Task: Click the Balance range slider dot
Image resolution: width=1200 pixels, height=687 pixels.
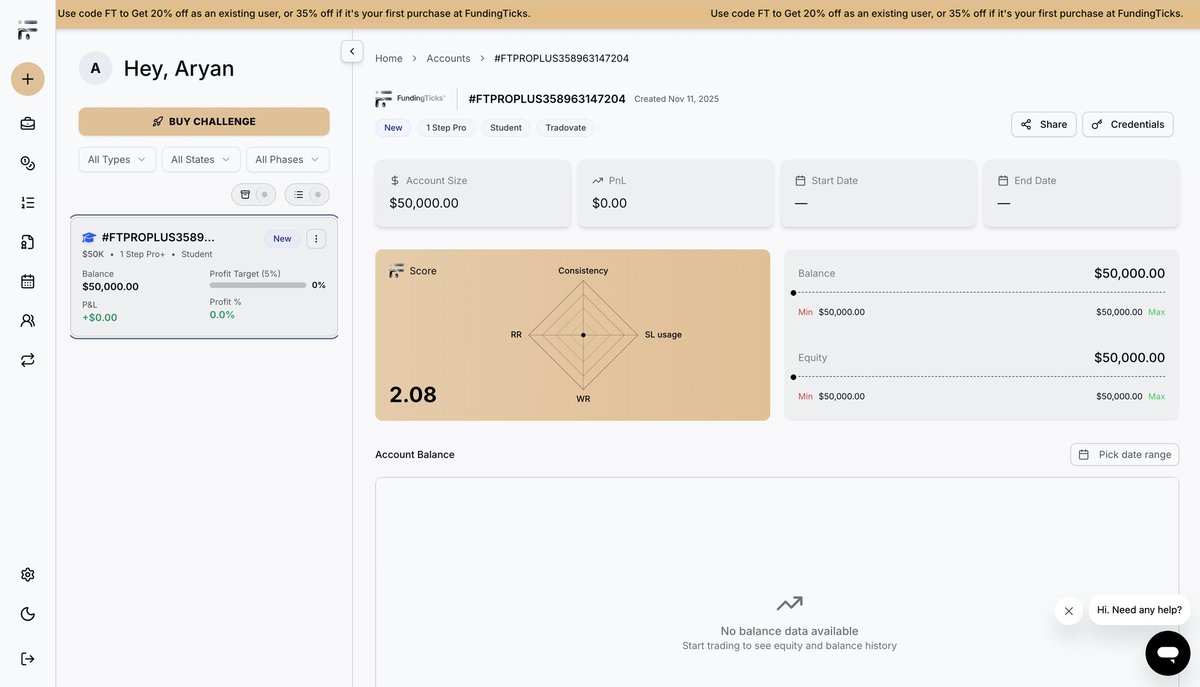Action: 793,293
